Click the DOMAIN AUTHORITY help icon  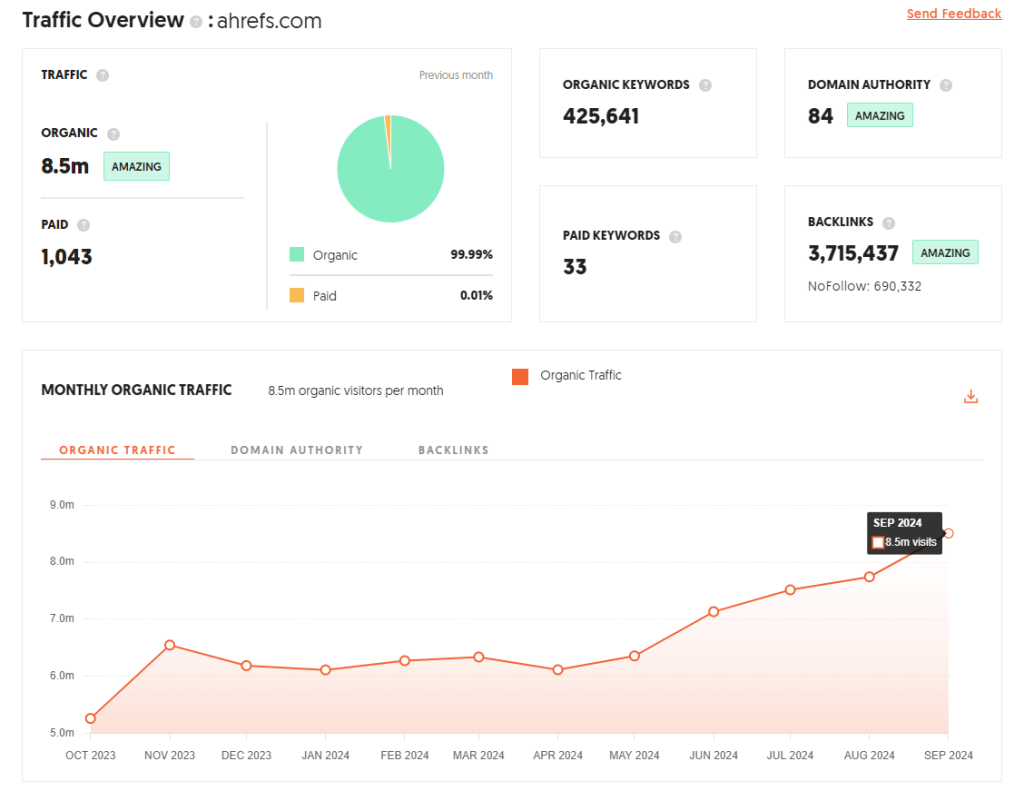click(946, 85)
